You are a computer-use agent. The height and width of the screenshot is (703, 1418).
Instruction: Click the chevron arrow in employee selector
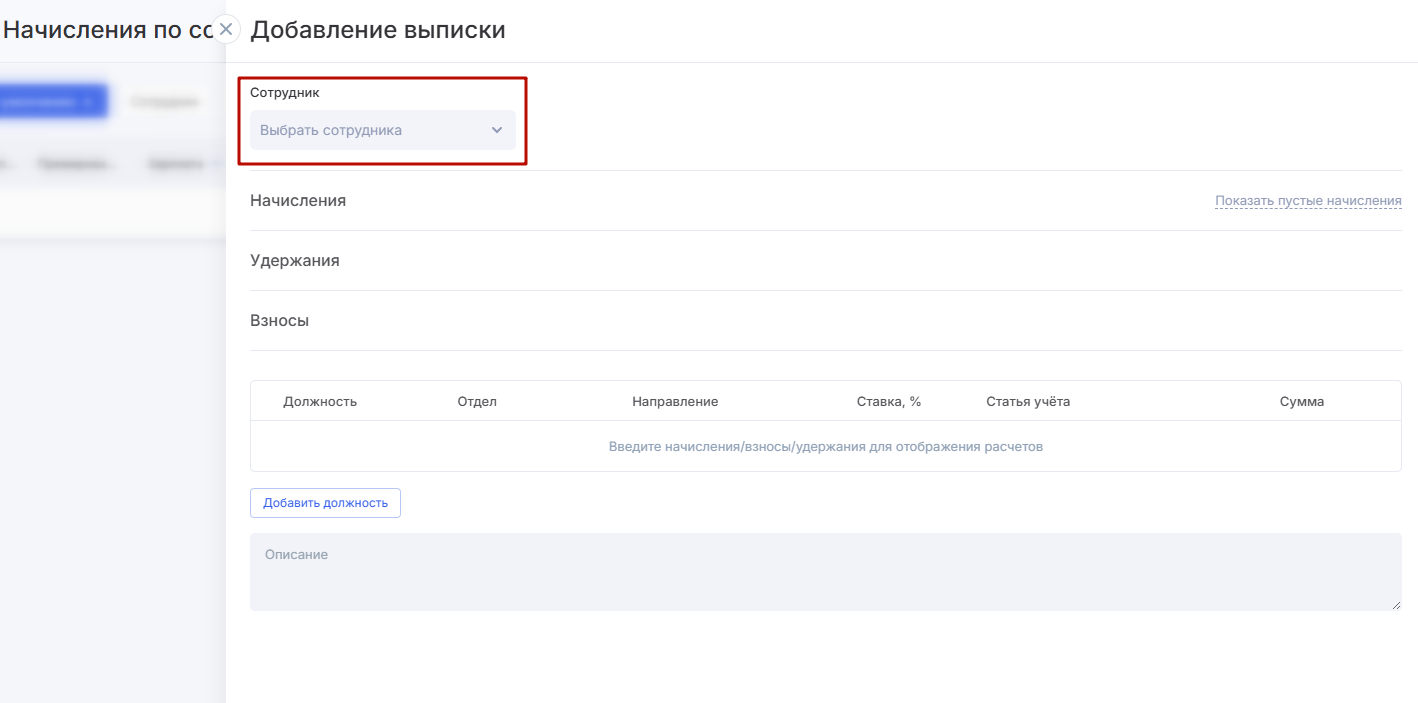click(x=497, y=130)
